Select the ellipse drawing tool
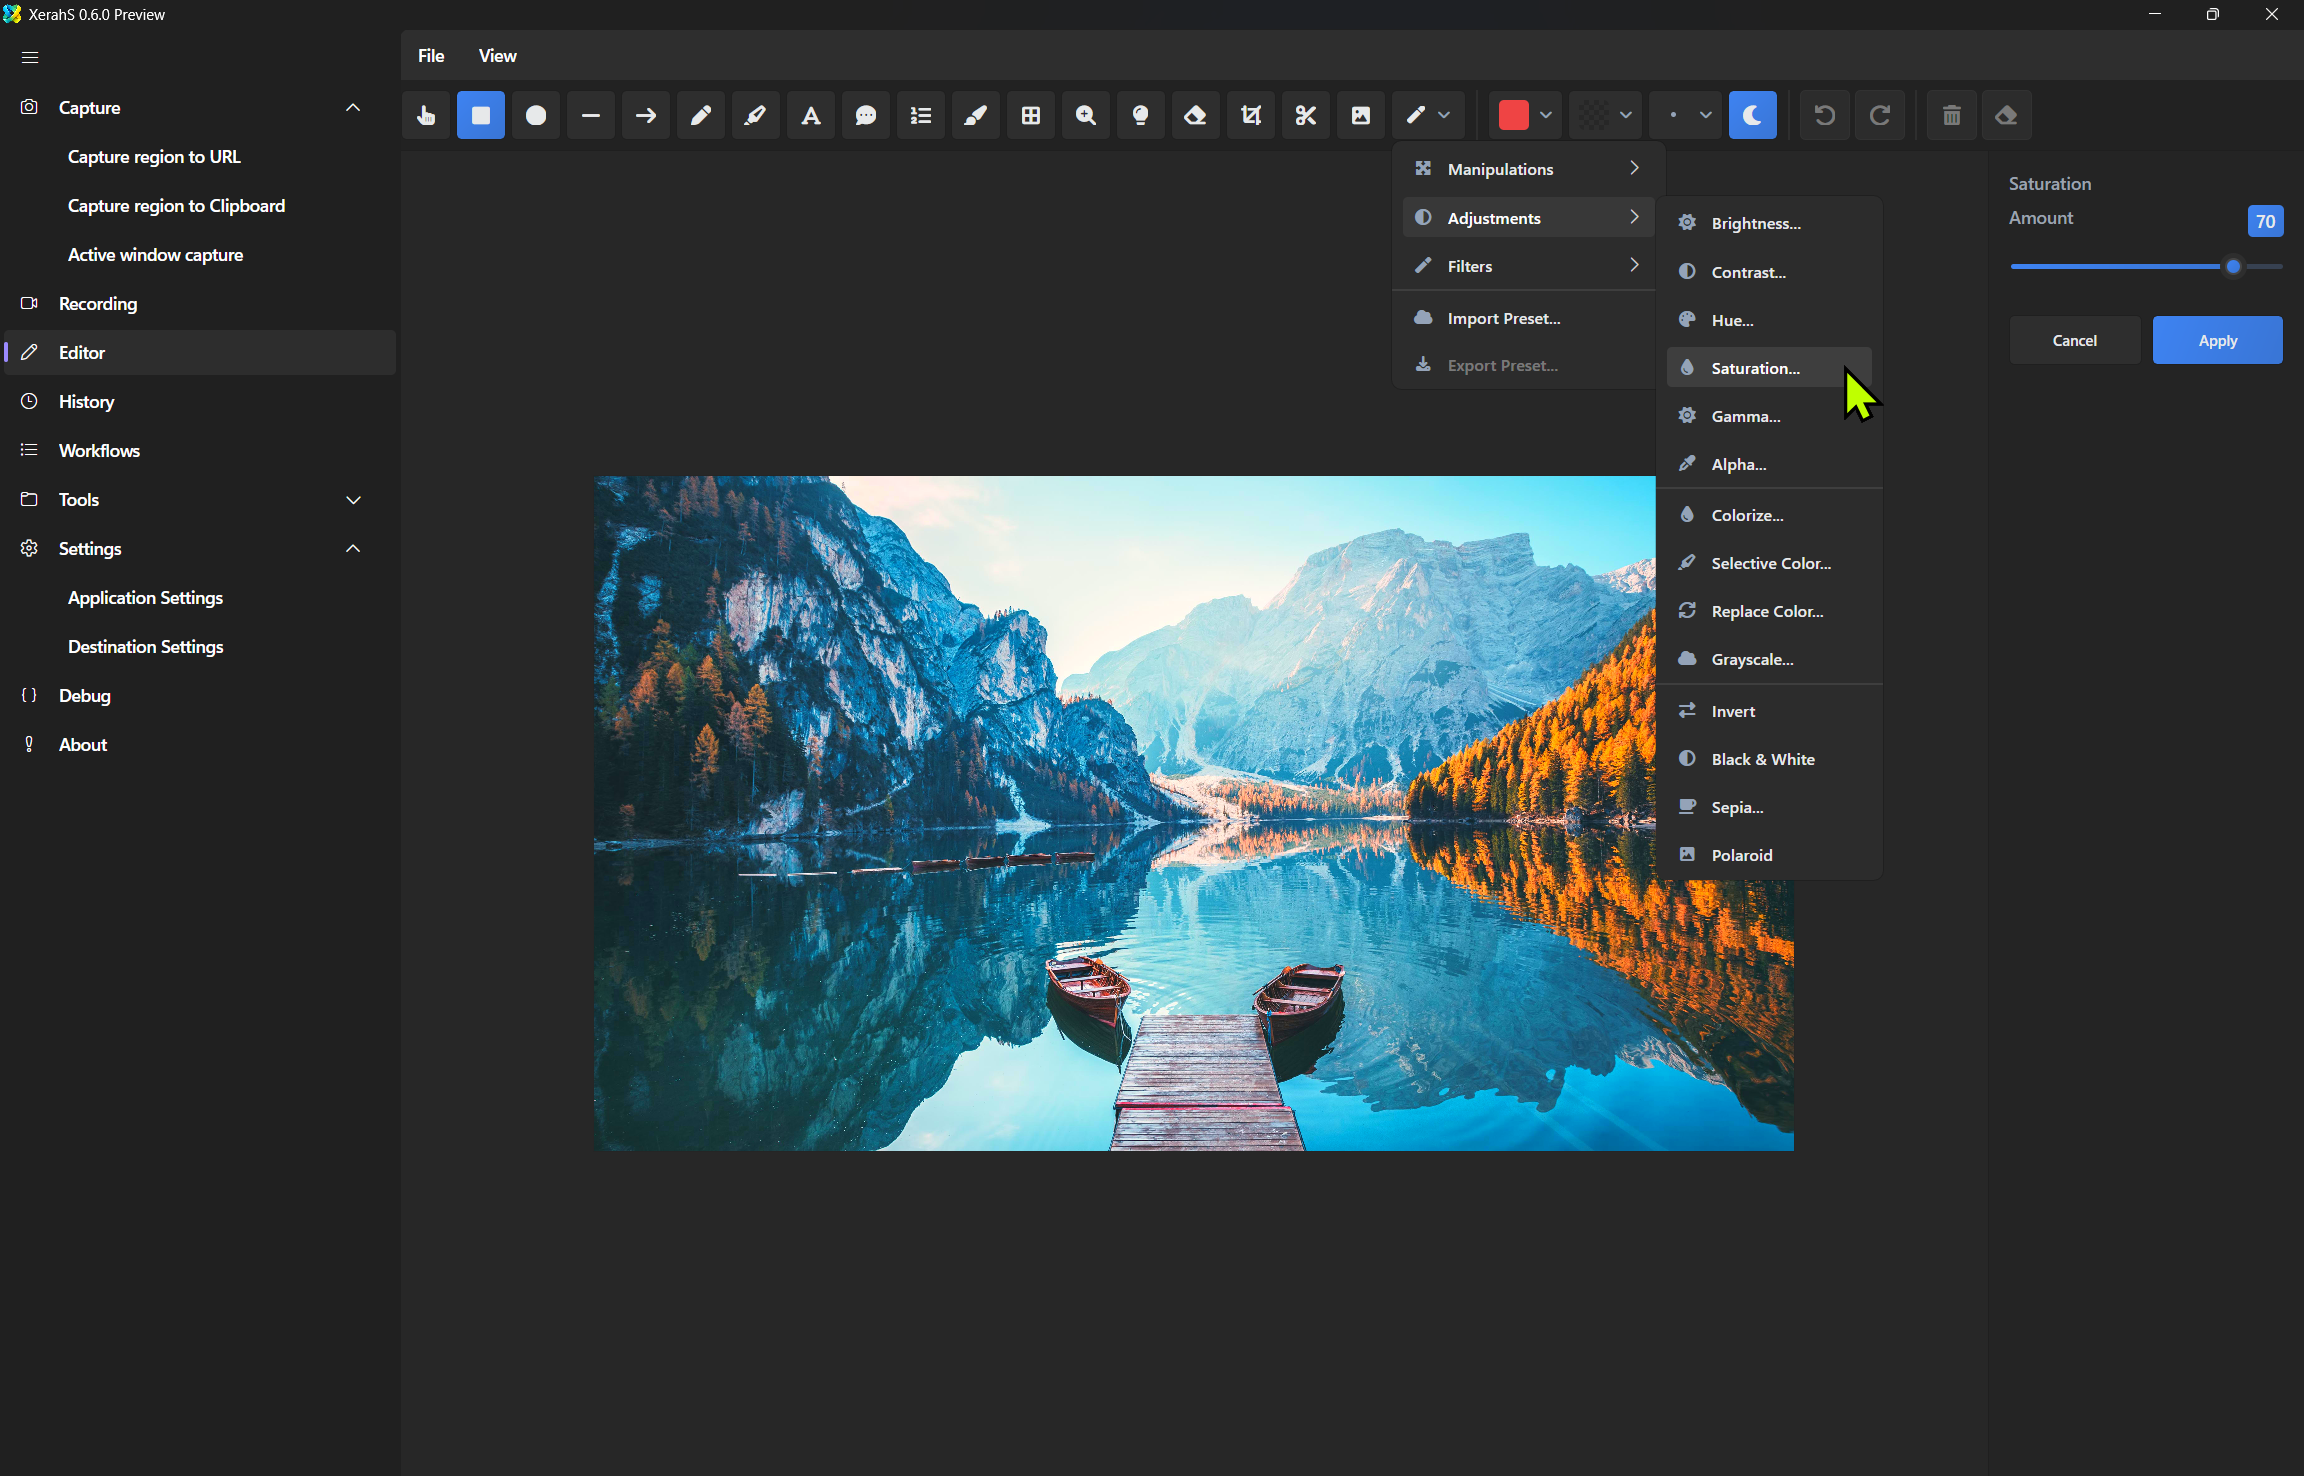2304x1476 pixels. [x=536, y=115]
